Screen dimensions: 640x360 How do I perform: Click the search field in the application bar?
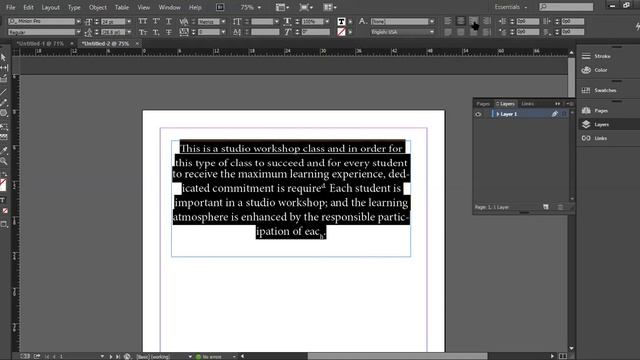coord(566,7)
